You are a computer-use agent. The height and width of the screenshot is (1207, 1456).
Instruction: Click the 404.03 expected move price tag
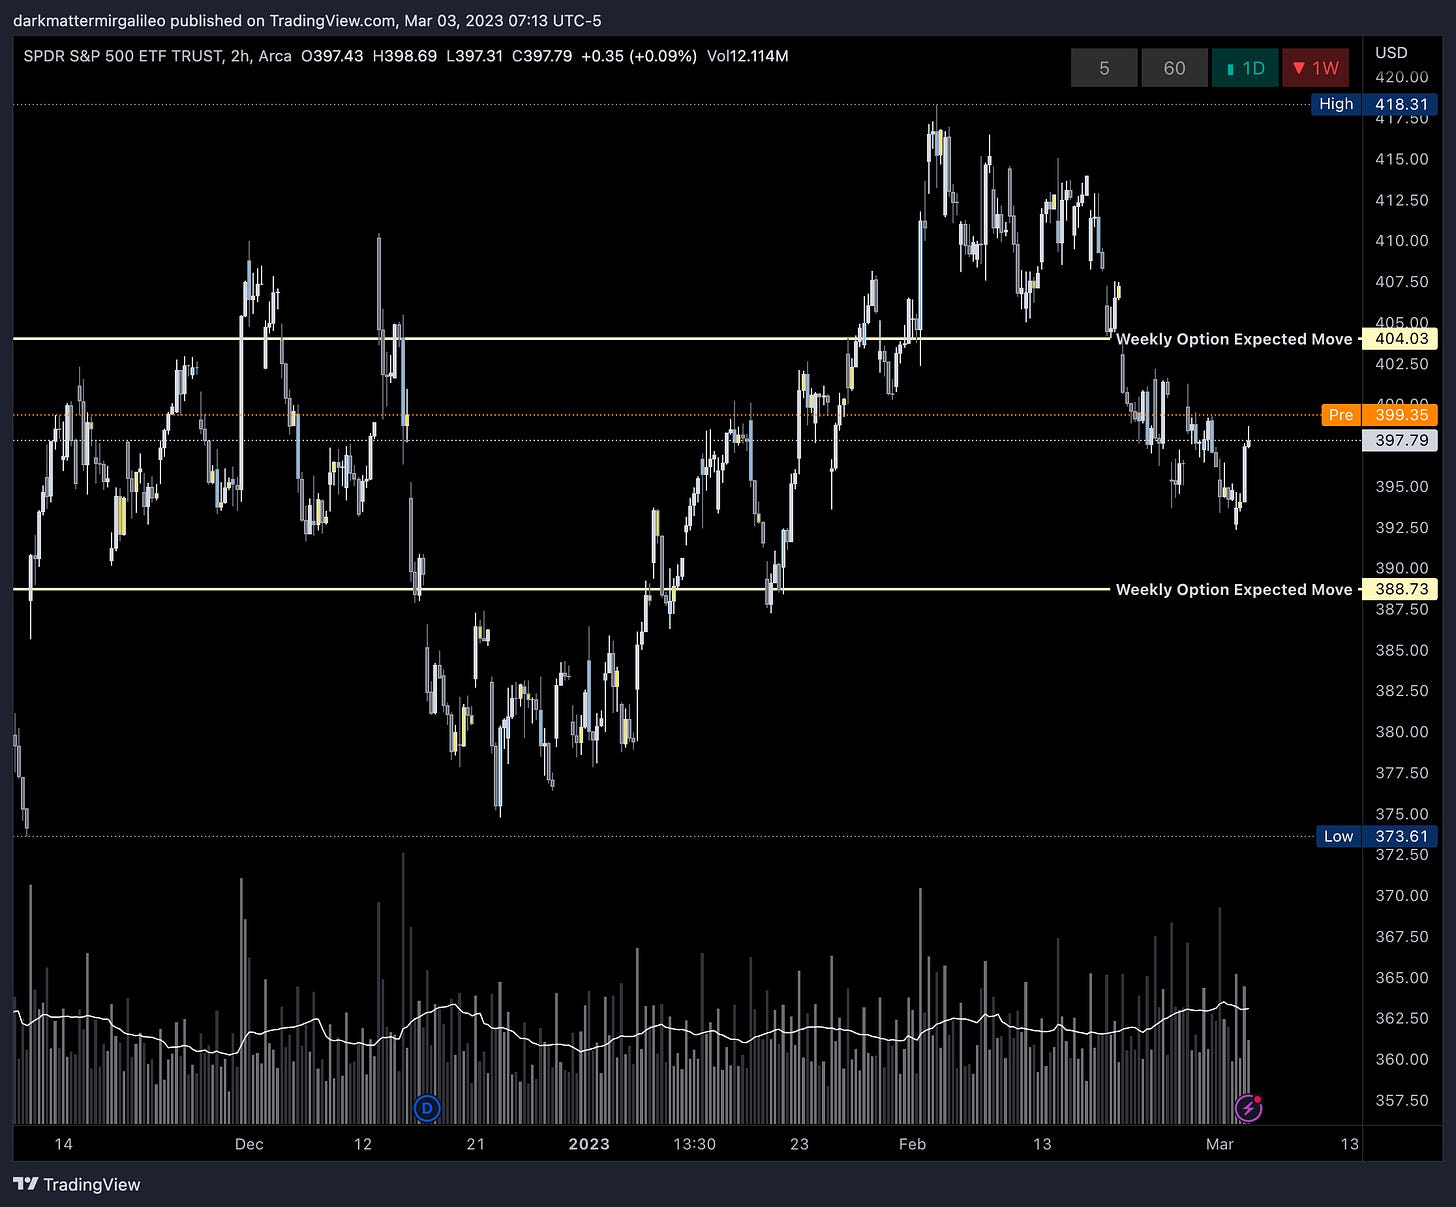(x=1400, y=339)
